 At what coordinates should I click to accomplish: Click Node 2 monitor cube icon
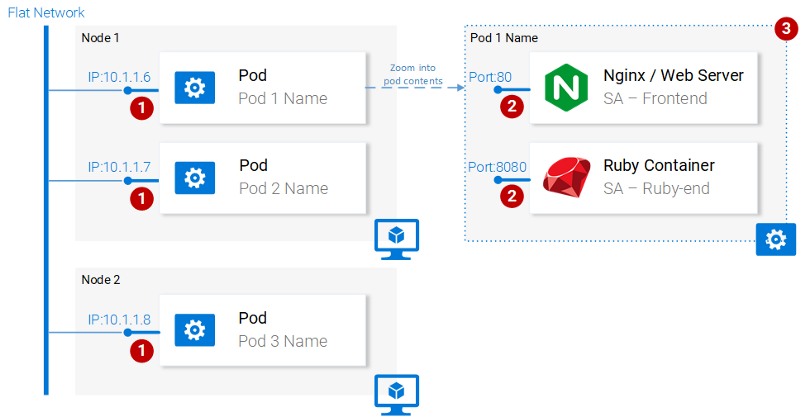tap(396, 391)
